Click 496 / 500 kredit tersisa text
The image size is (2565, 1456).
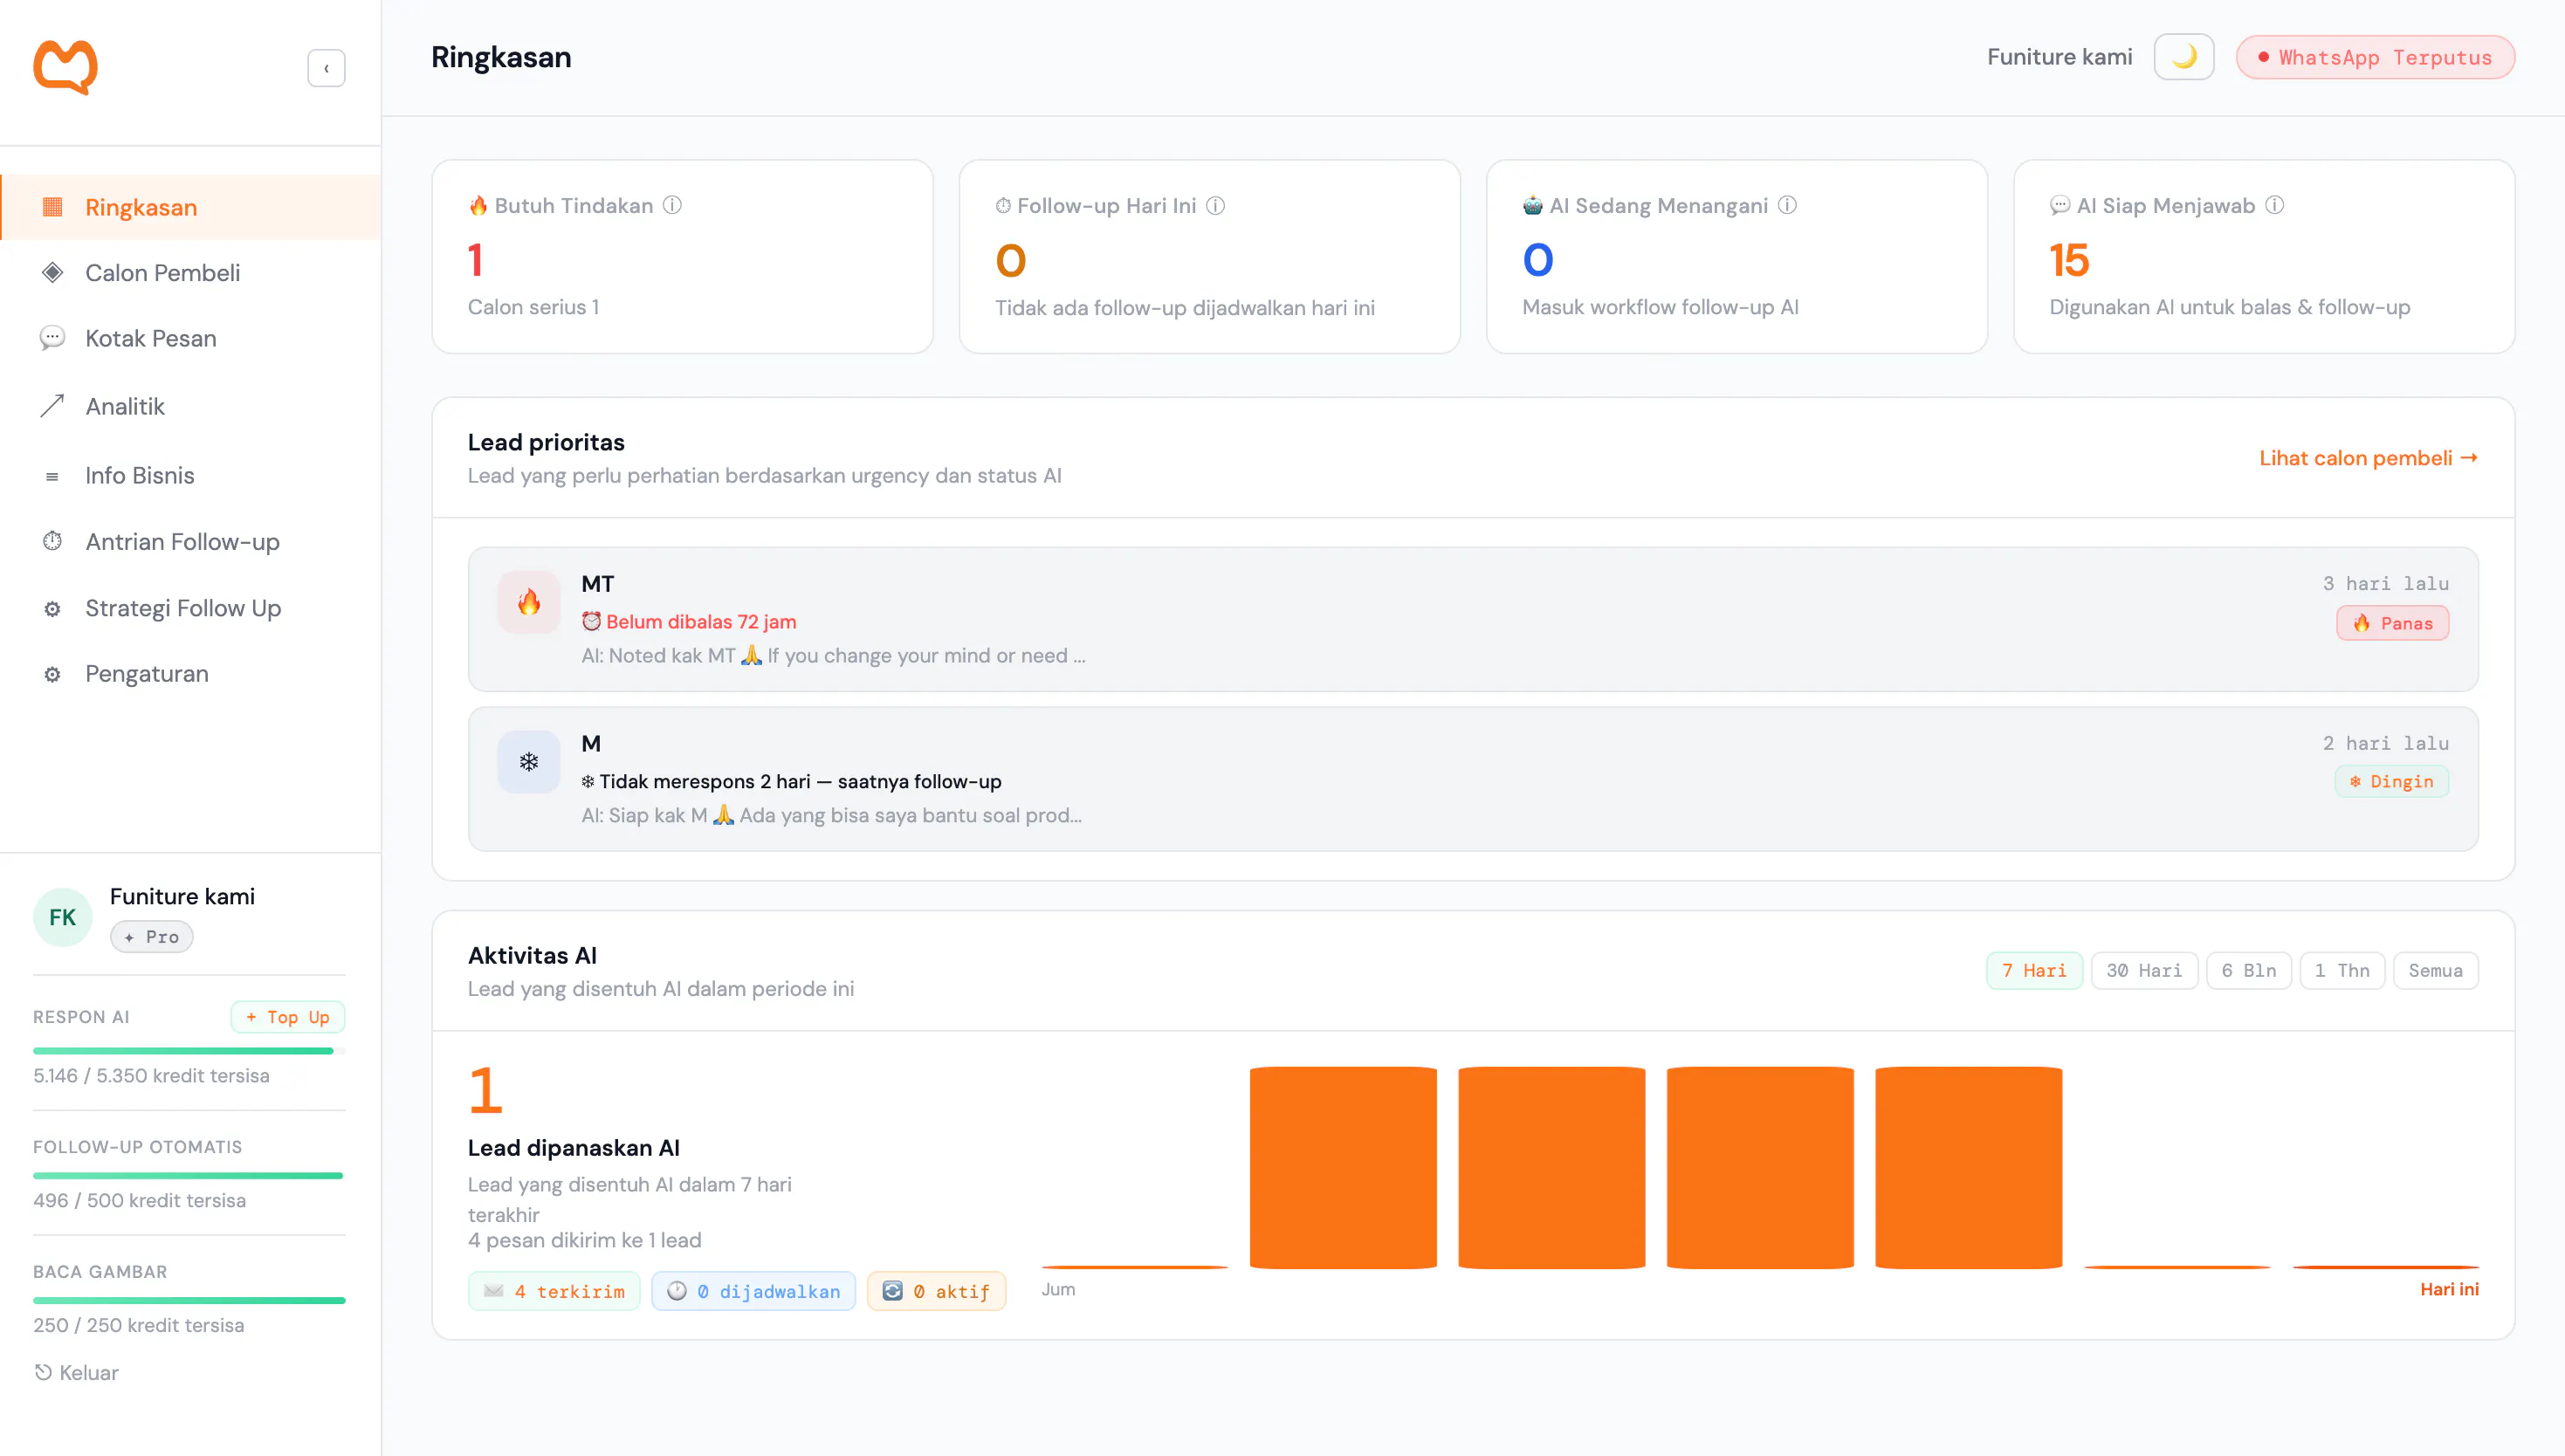coord(139,1200)
